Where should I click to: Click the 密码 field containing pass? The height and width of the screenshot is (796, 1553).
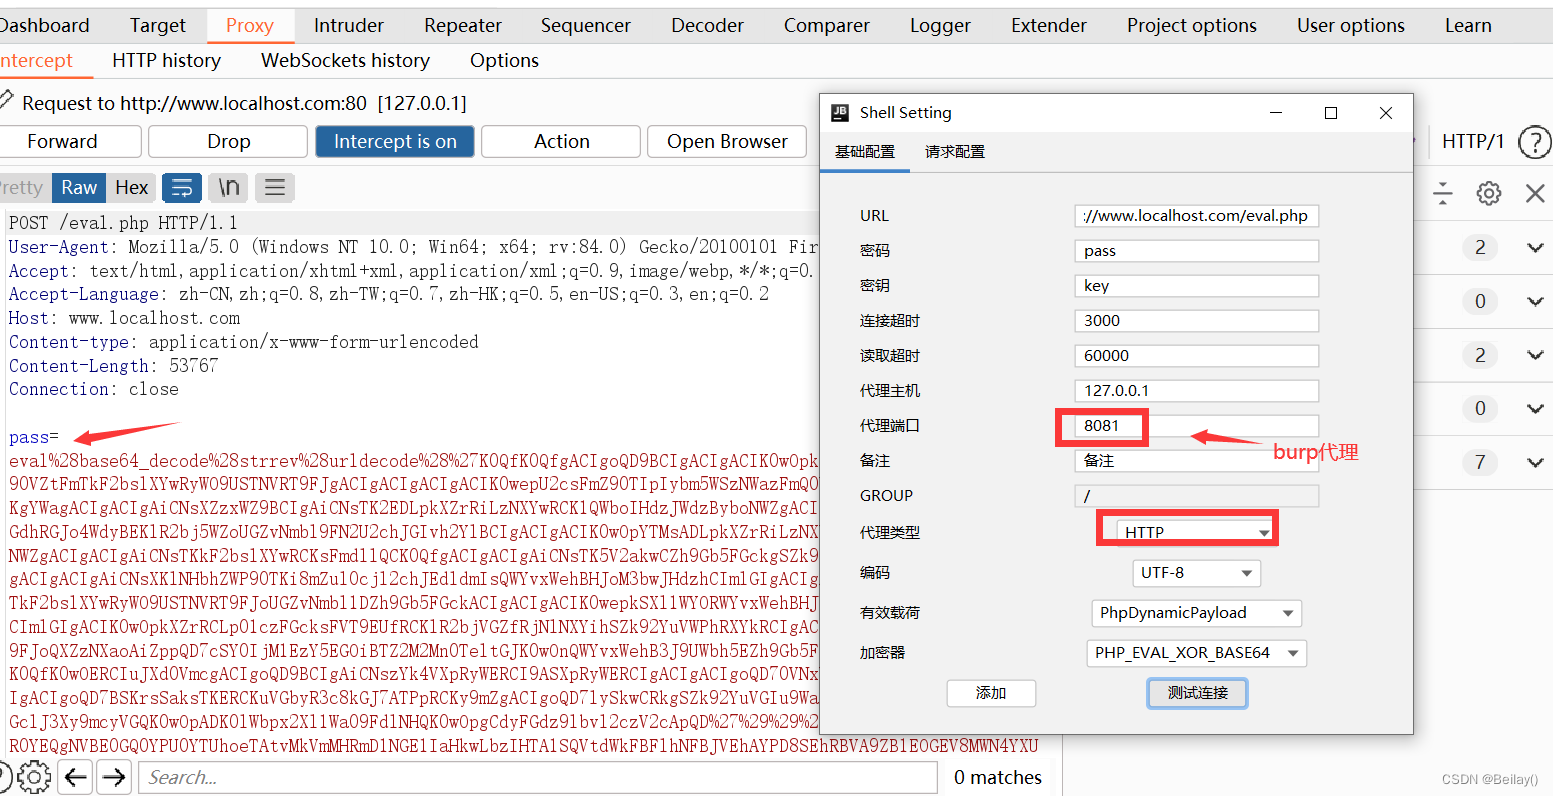(1197, 251)
